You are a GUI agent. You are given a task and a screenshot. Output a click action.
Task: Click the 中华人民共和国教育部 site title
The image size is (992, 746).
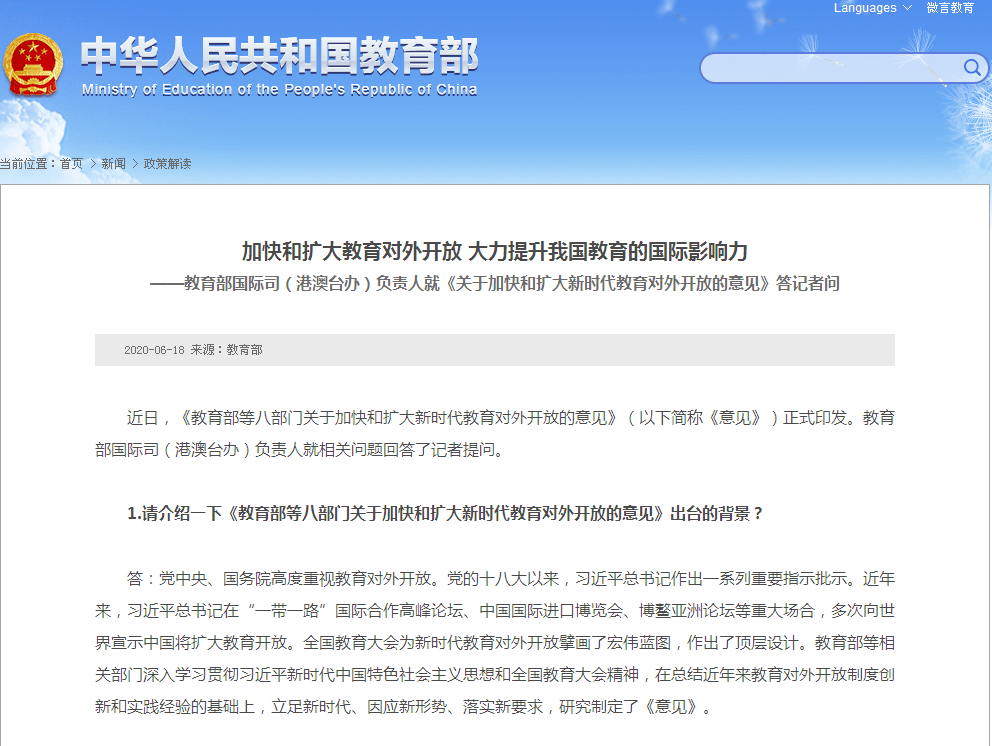[x=279, y=56]
